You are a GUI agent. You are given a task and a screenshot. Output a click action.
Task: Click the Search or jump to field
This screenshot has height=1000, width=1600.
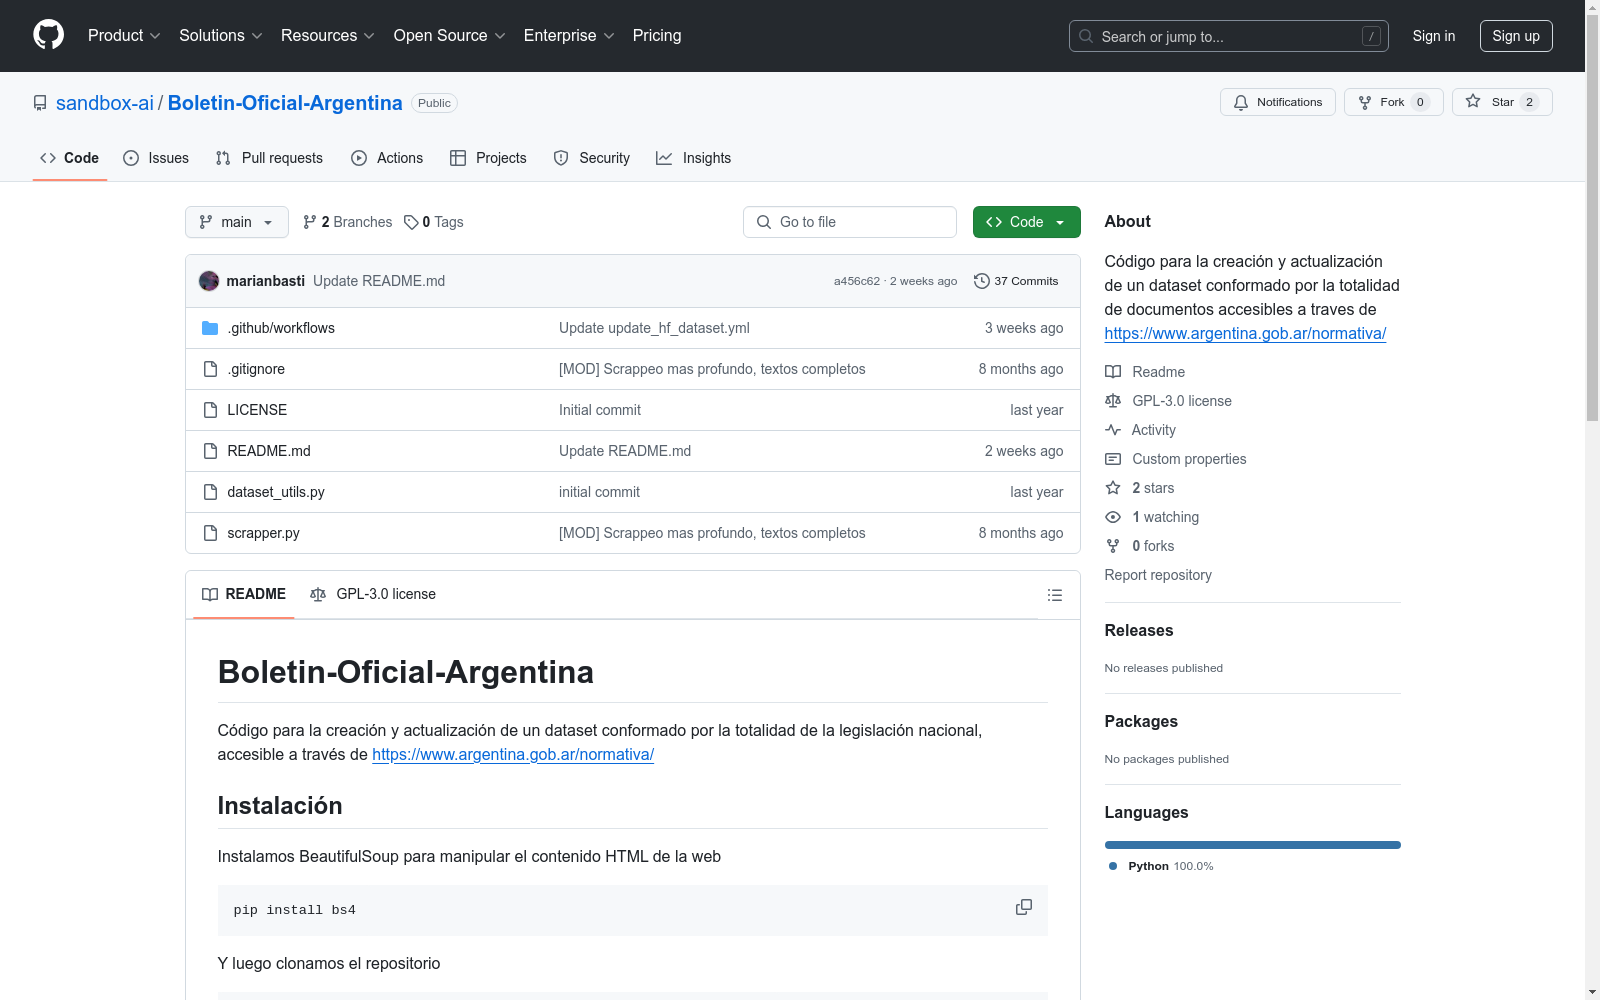tap(1229, 36)
